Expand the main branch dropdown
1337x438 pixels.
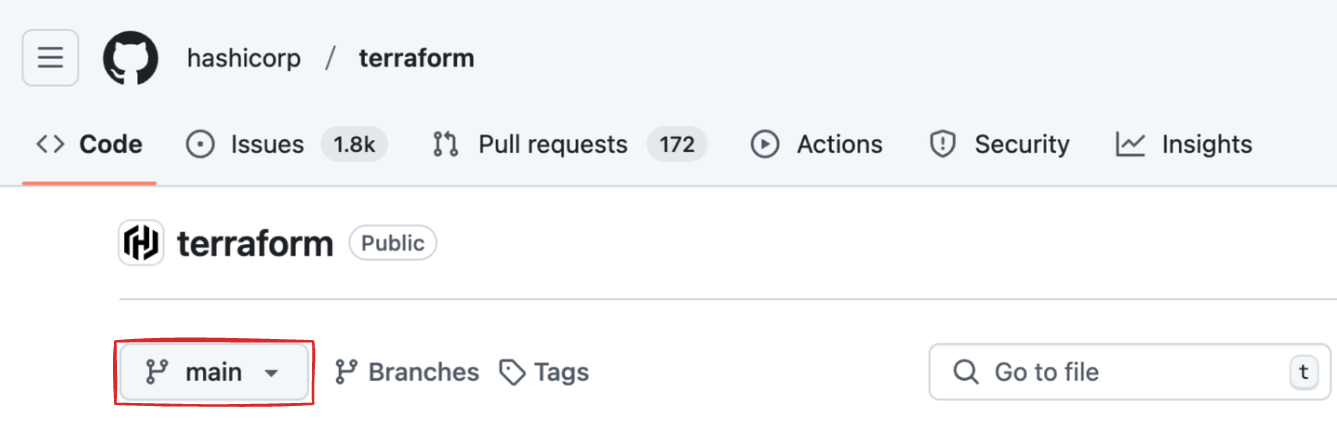(x=214, y=372)
